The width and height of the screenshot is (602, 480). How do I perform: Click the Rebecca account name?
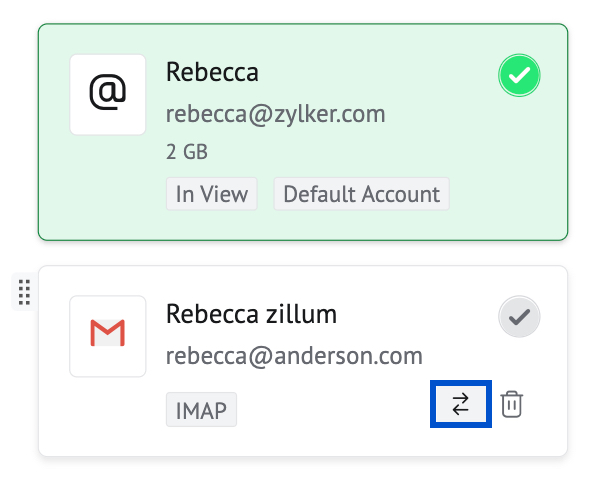click(212, 72)
